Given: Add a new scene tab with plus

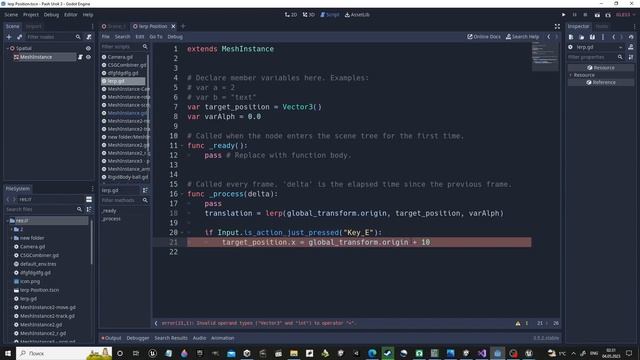Looking at the screenshot, I should click(x=183, y=26).
